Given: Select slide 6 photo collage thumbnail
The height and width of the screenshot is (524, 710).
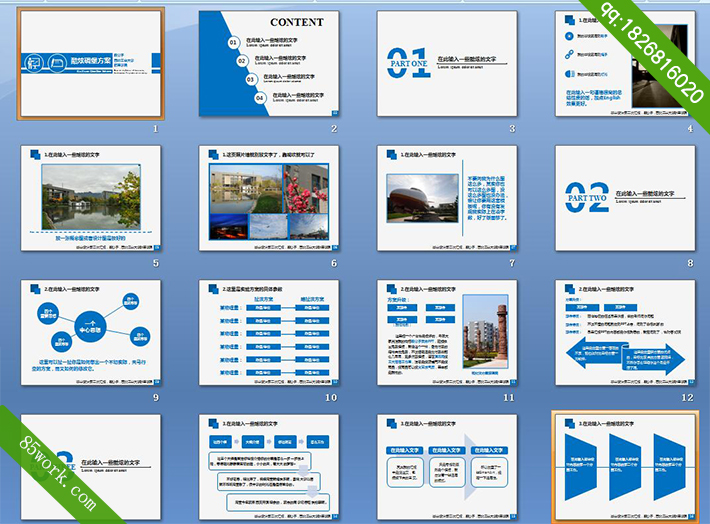Looking at the screenshot, I should point(269,198).
